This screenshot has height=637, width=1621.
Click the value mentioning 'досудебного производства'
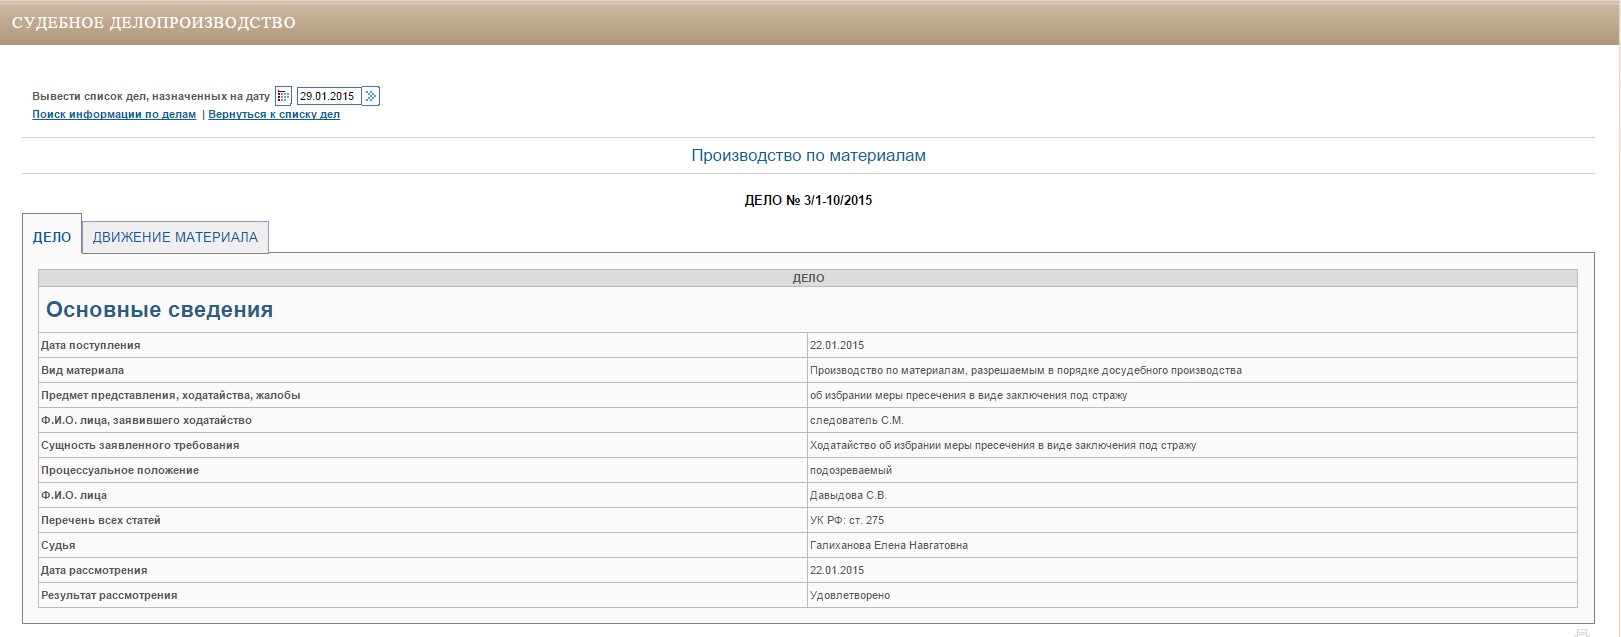[1026, 370]
